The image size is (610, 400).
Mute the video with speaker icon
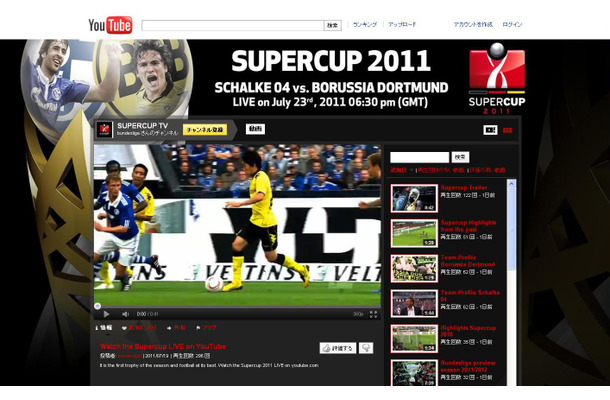[125, 314]
